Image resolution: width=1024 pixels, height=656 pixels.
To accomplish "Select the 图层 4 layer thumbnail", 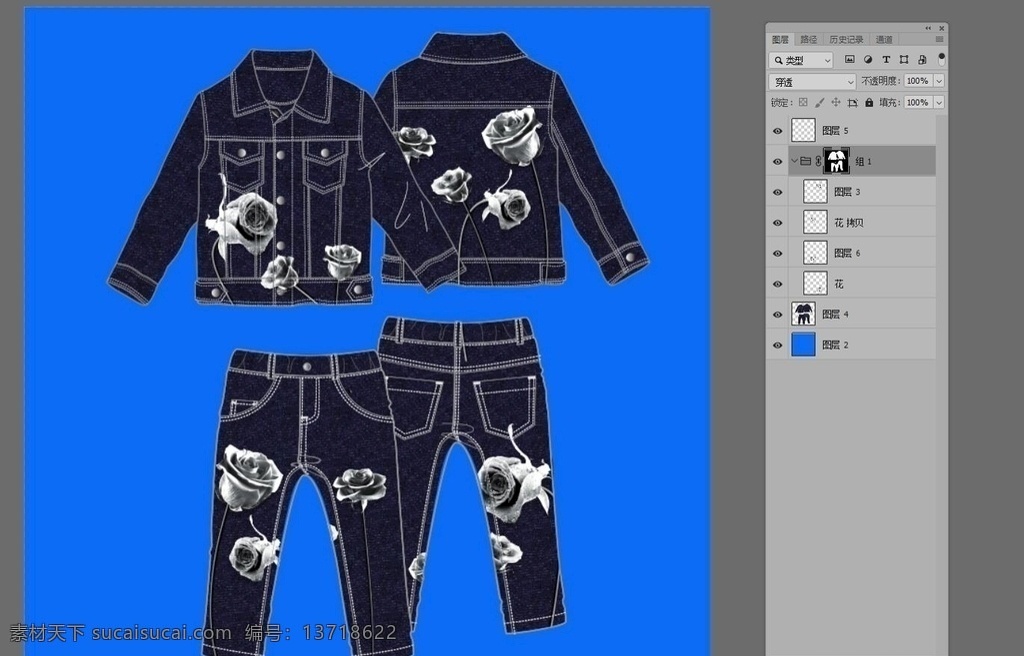I will 803,314.
